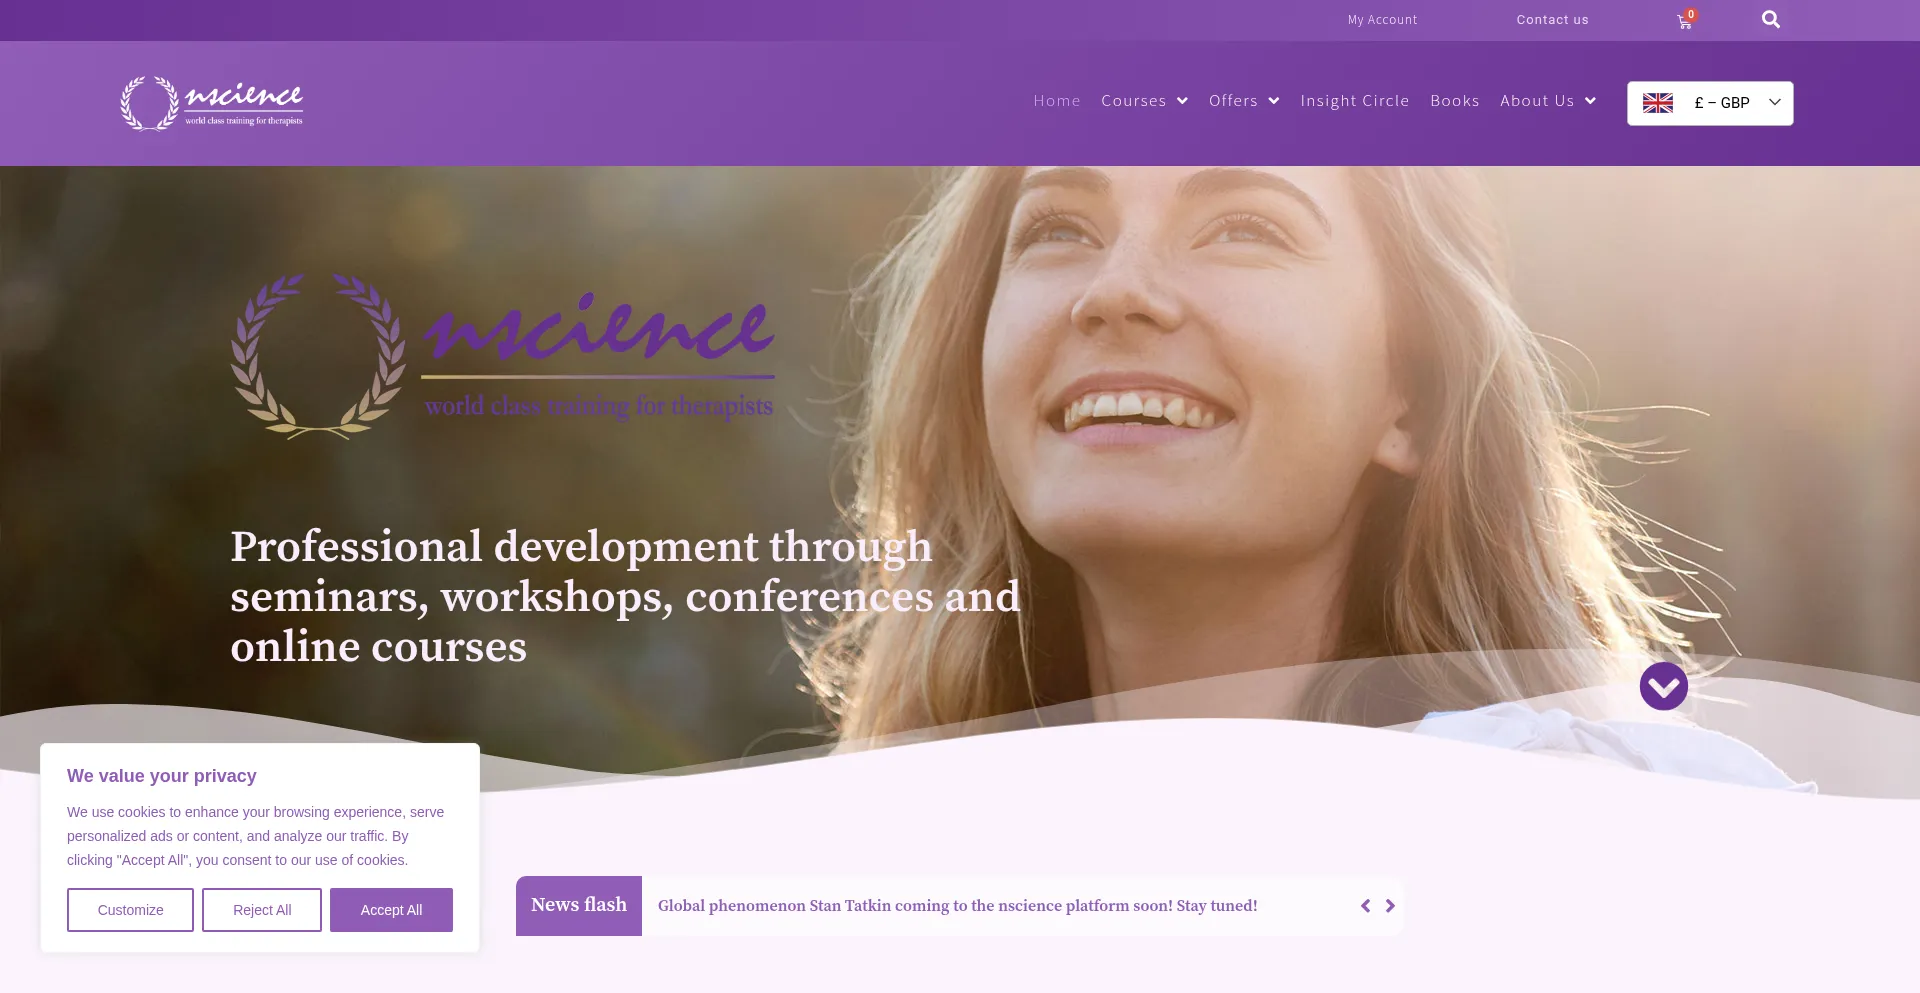Screen dimensions: 1920x993
Task: Open the Books menu item
Action: pyautogui.click(x=1455, y=101)
